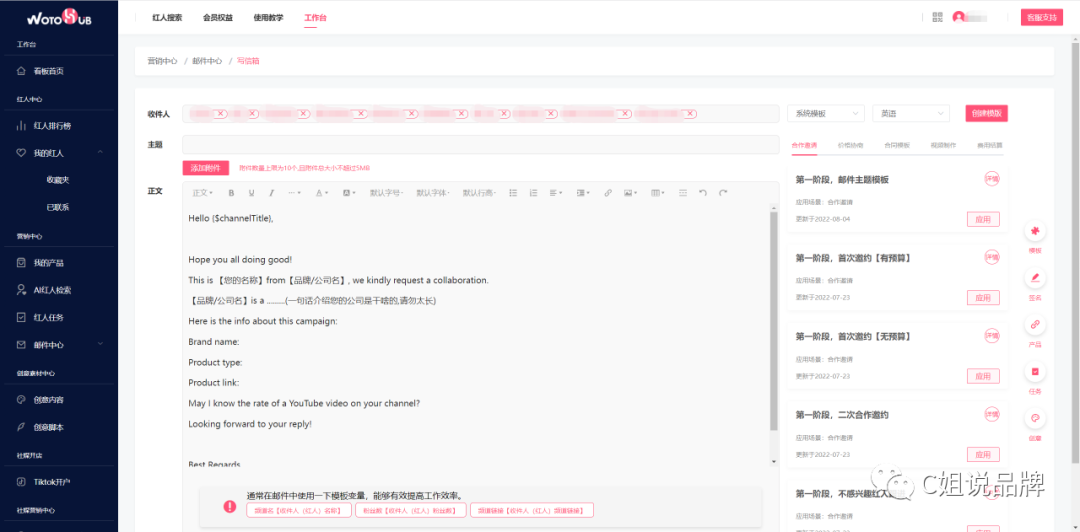Open 红人排行榜 bar-chart icon
This screenshot has width=1080, height=532.
pyautogui.click(x=21, y=126)
